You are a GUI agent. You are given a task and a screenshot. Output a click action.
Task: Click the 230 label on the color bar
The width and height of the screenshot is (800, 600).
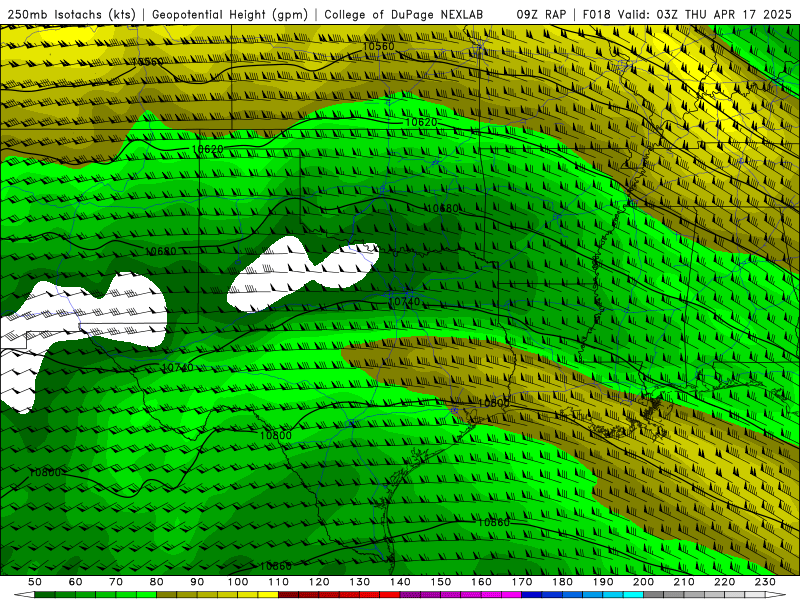point(765,582)
